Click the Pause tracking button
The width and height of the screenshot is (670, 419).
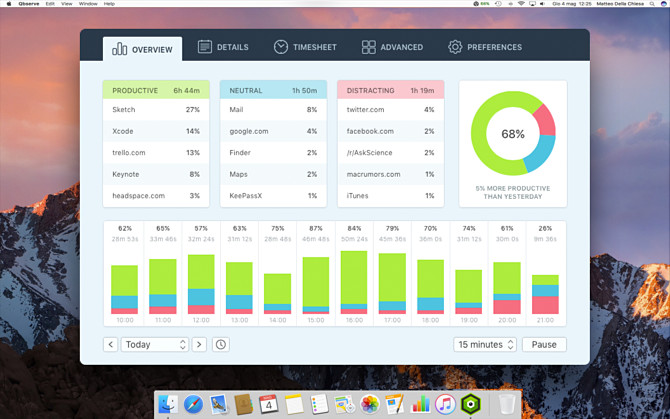pos(544,345)
